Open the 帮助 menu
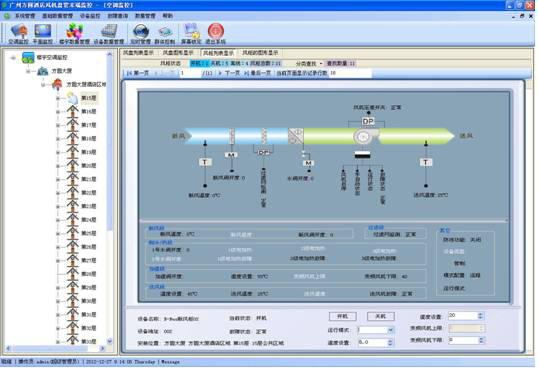The width and height of the screenshot is (538, 371). (x=167, y=16)
